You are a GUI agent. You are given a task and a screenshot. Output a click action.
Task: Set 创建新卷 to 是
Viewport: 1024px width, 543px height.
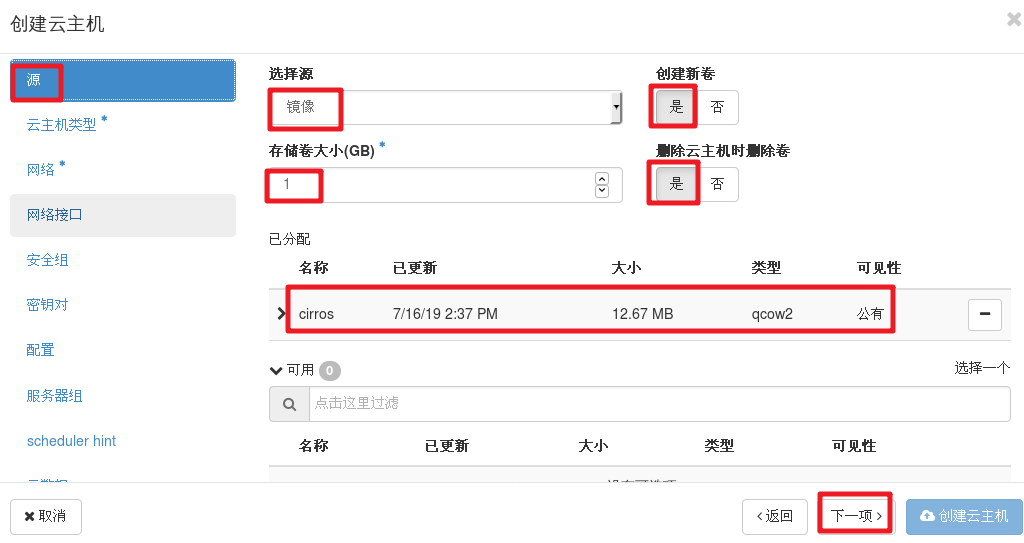(x=676, y=107)
